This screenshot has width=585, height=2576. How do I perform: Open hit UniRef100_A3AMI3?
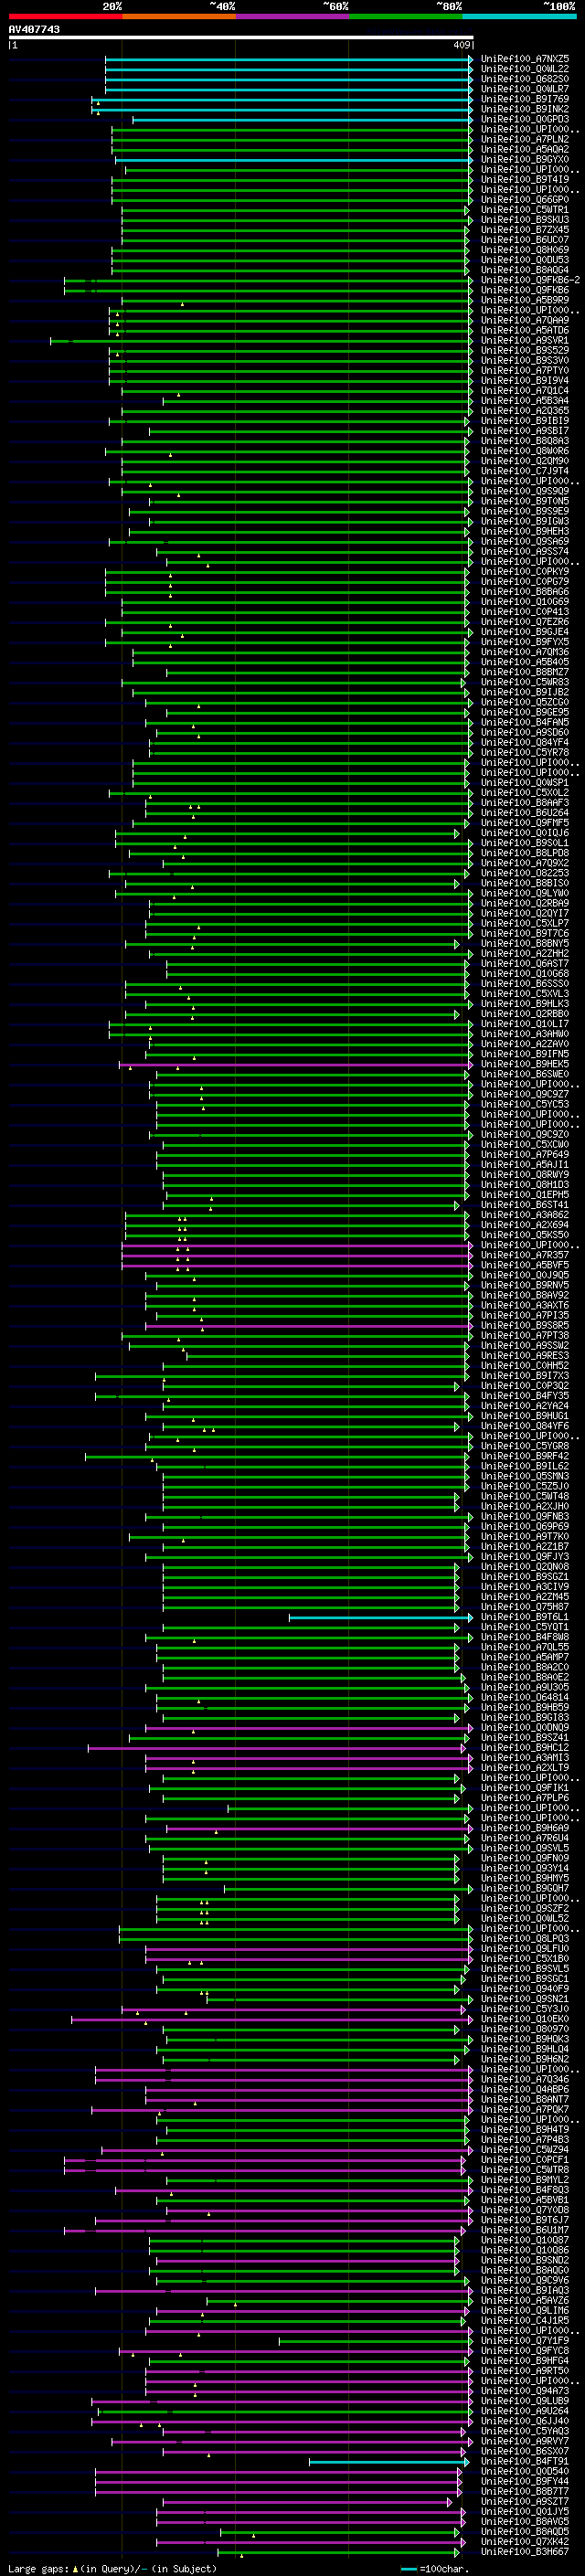coord(524,1757)
